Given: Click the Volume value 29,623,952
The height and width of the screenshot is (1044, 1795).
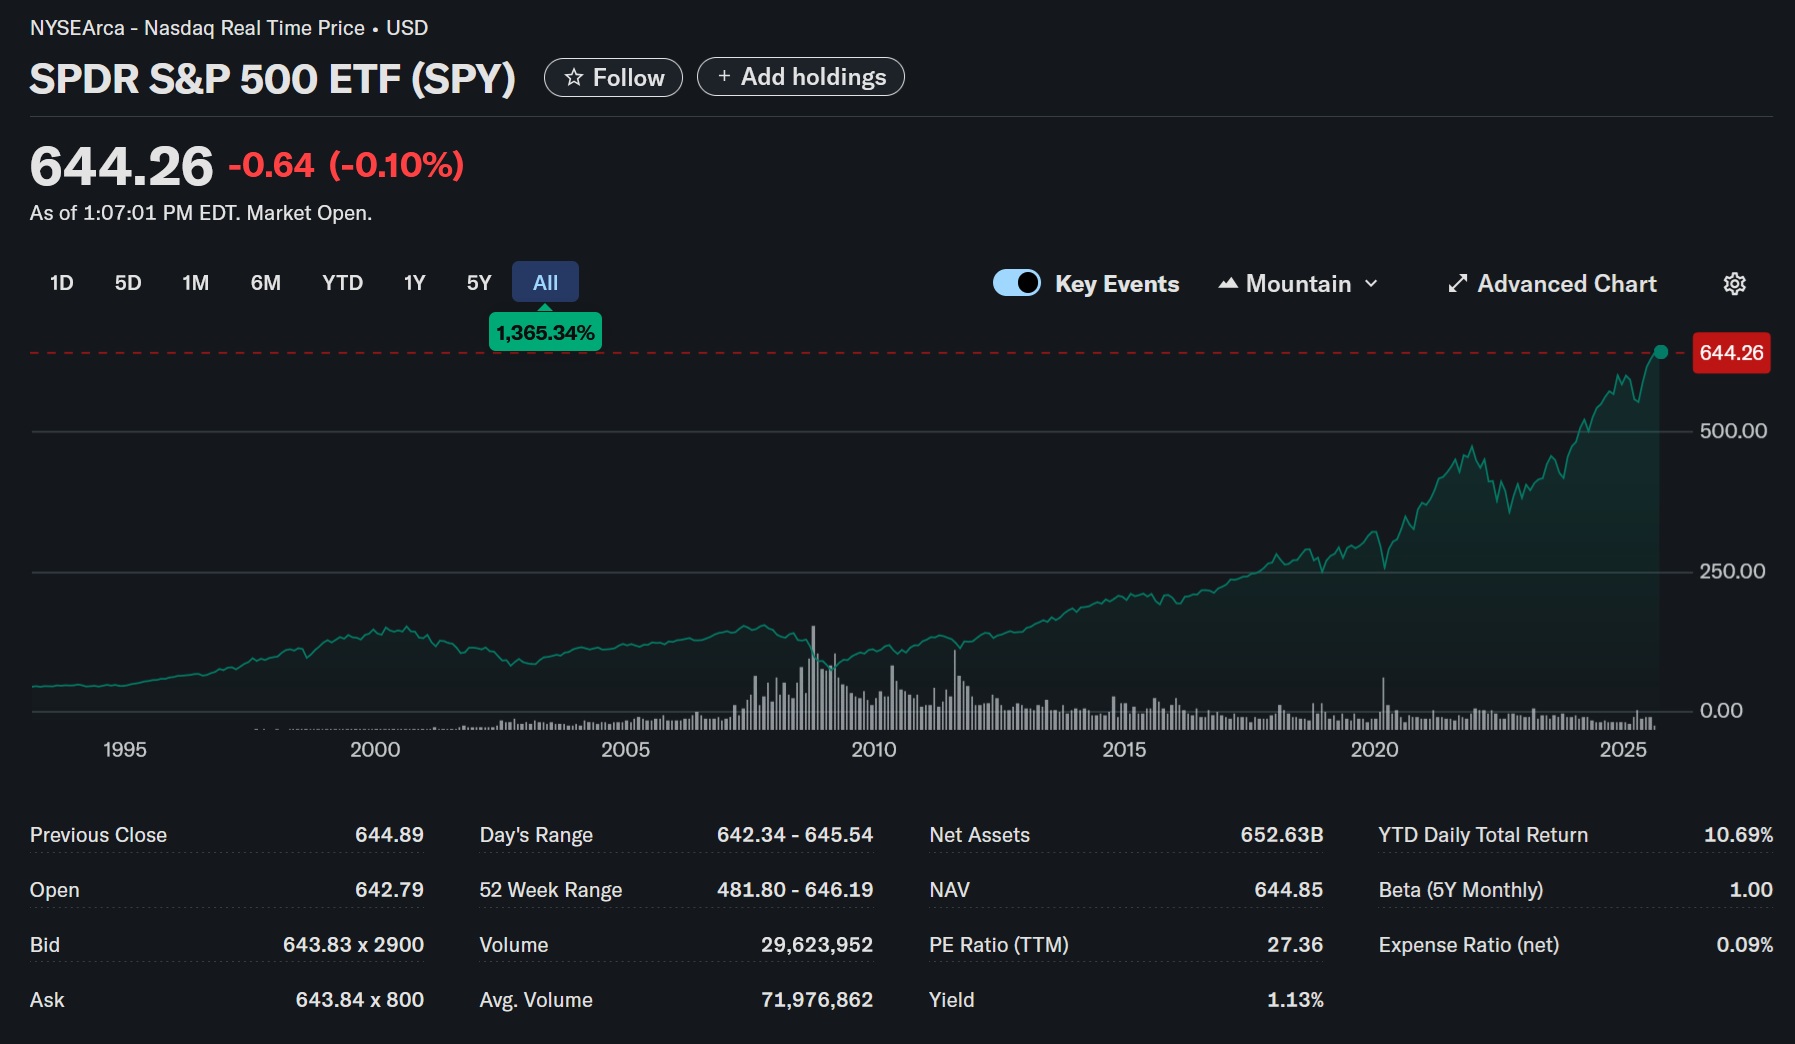Looking at the screenshot, I should [x=817, y=945].
